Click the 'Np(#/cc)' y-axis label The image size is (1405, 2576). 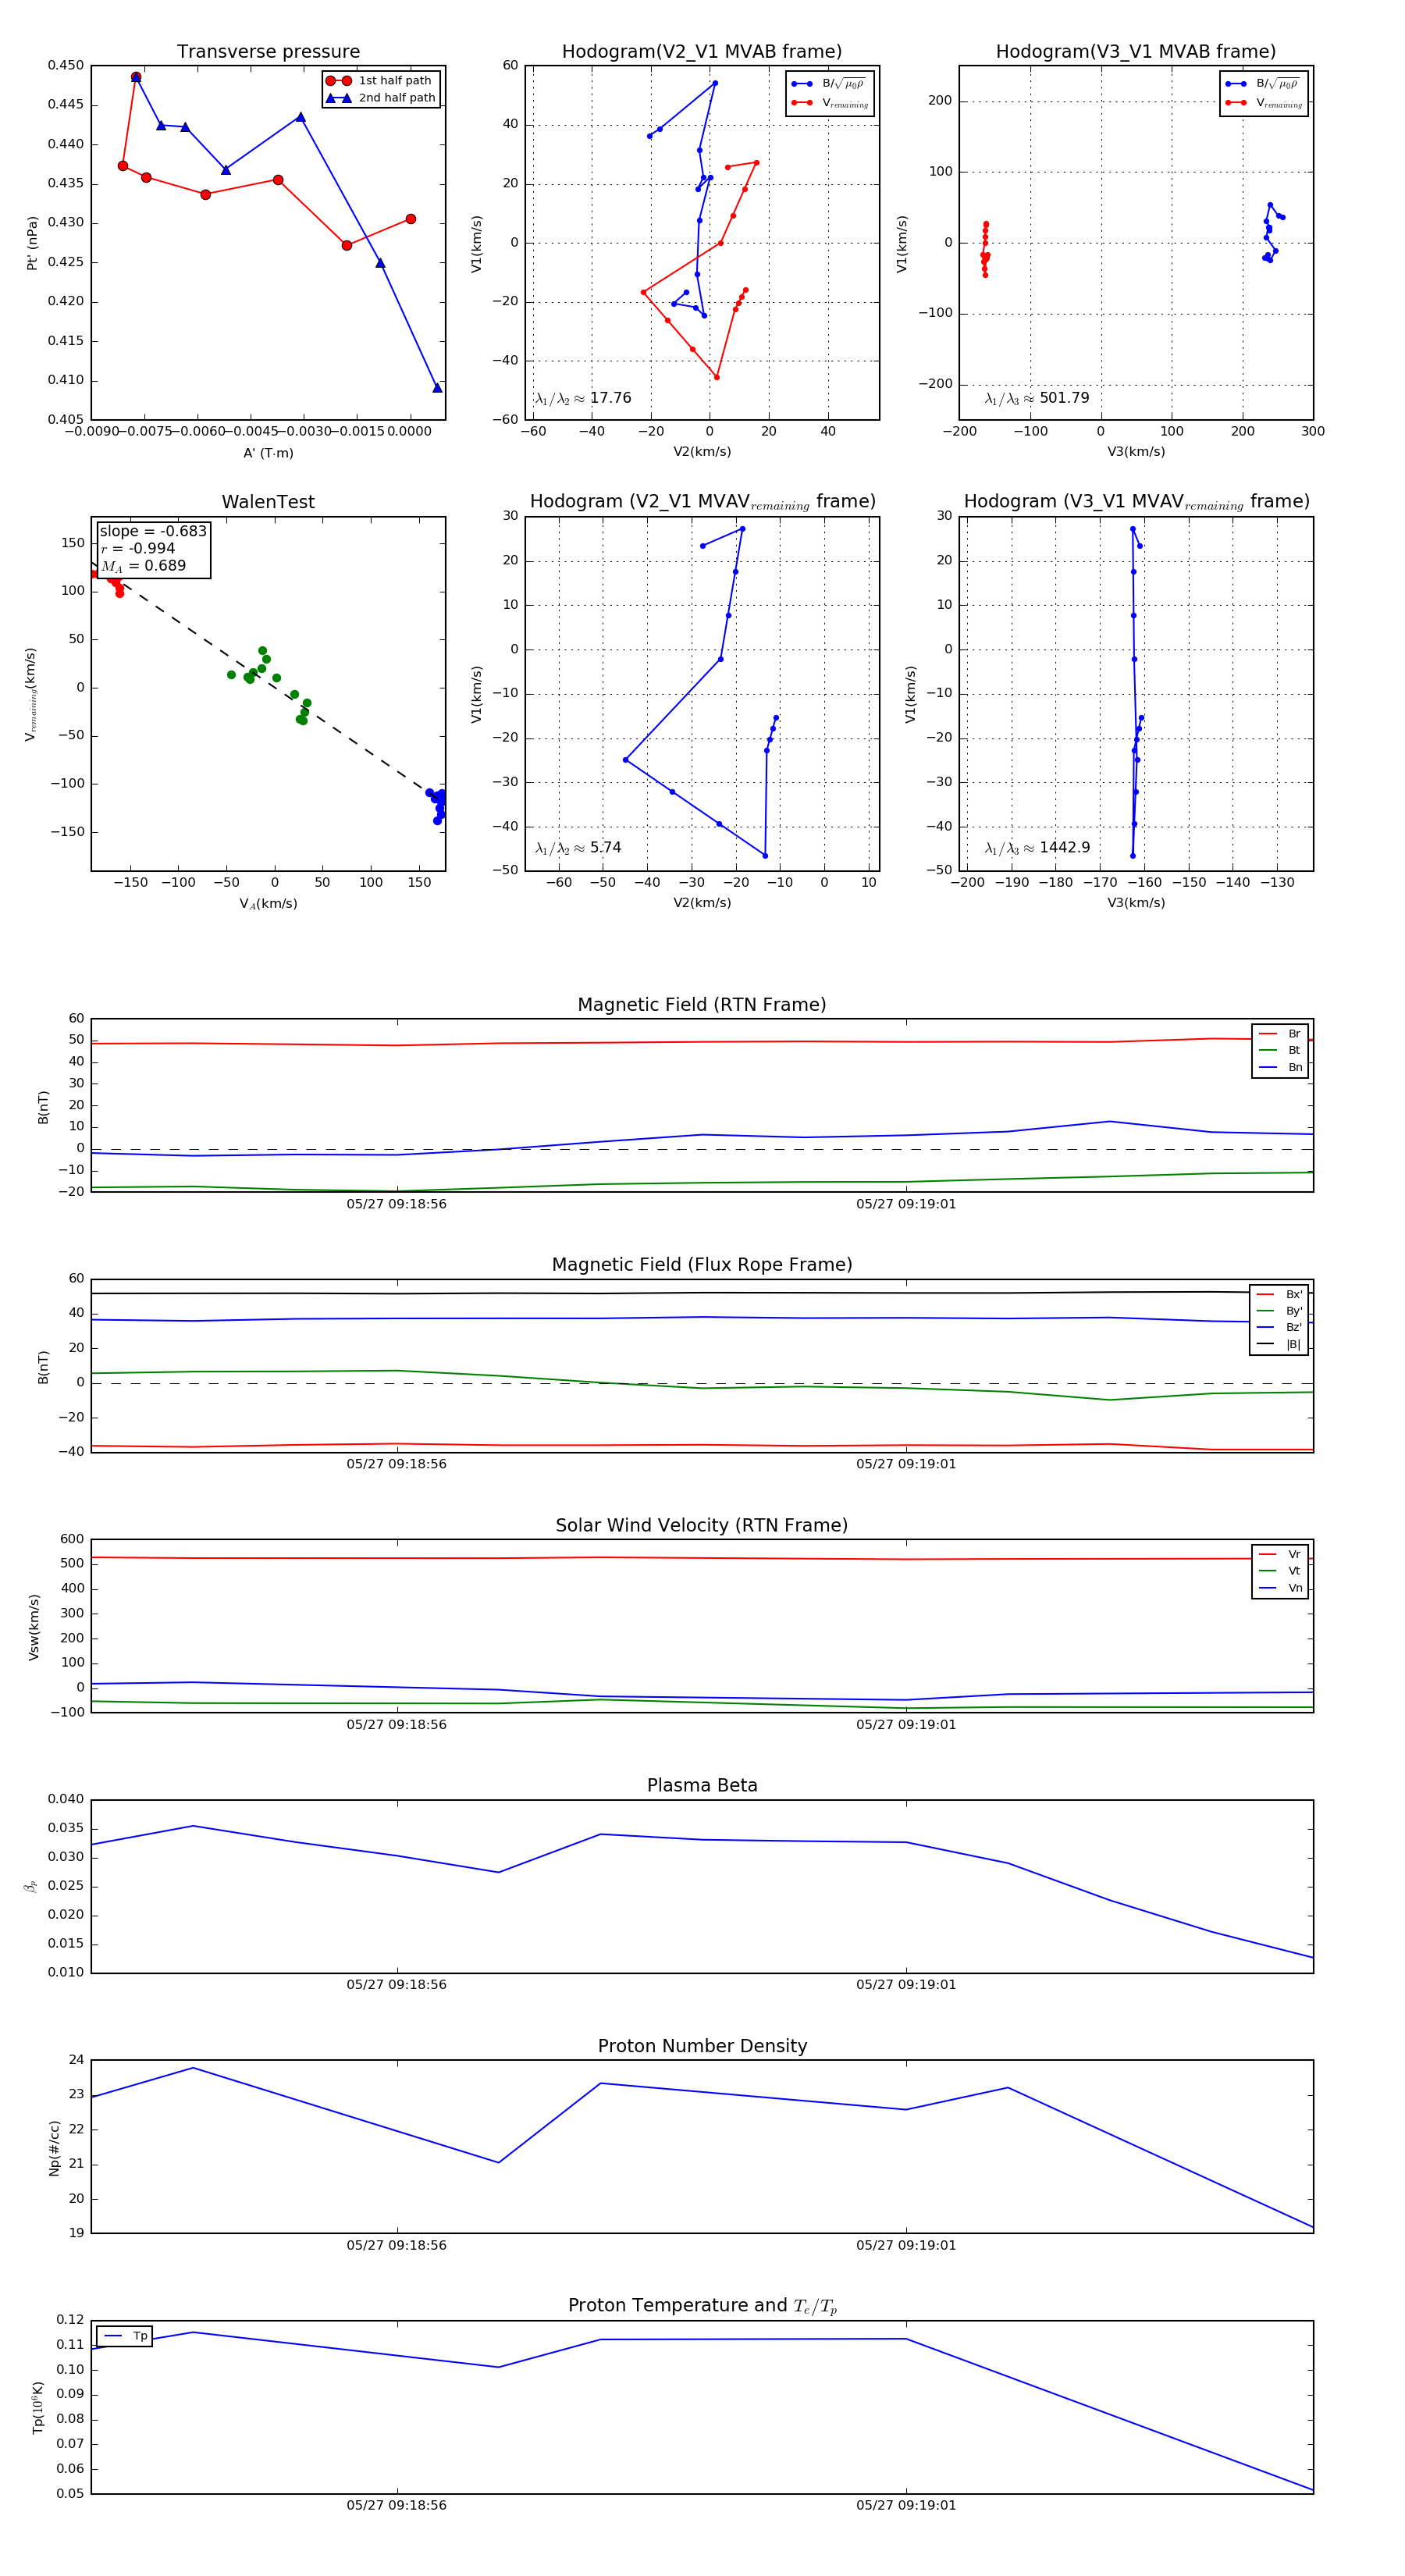54,2148
